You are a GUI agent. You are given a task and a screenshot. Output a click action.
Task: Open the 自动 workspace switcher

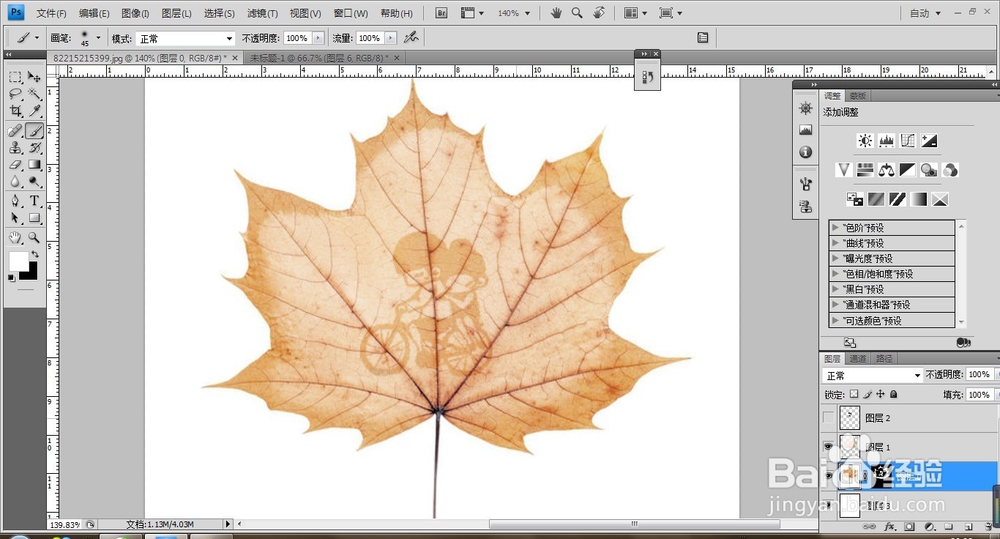tap(925, 13)
